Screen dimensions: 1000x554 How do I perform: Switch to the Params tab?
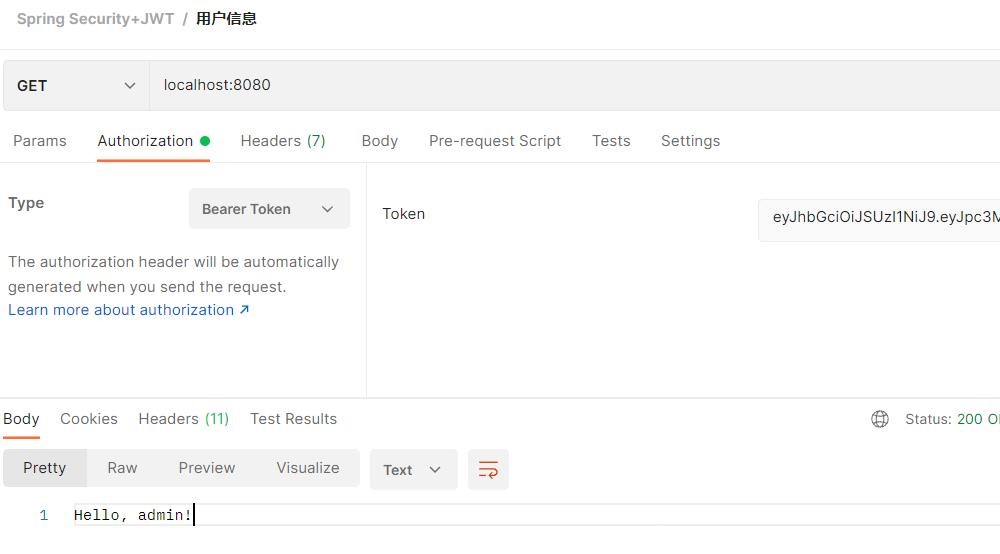pyautogui.click(x=40, y=141)
